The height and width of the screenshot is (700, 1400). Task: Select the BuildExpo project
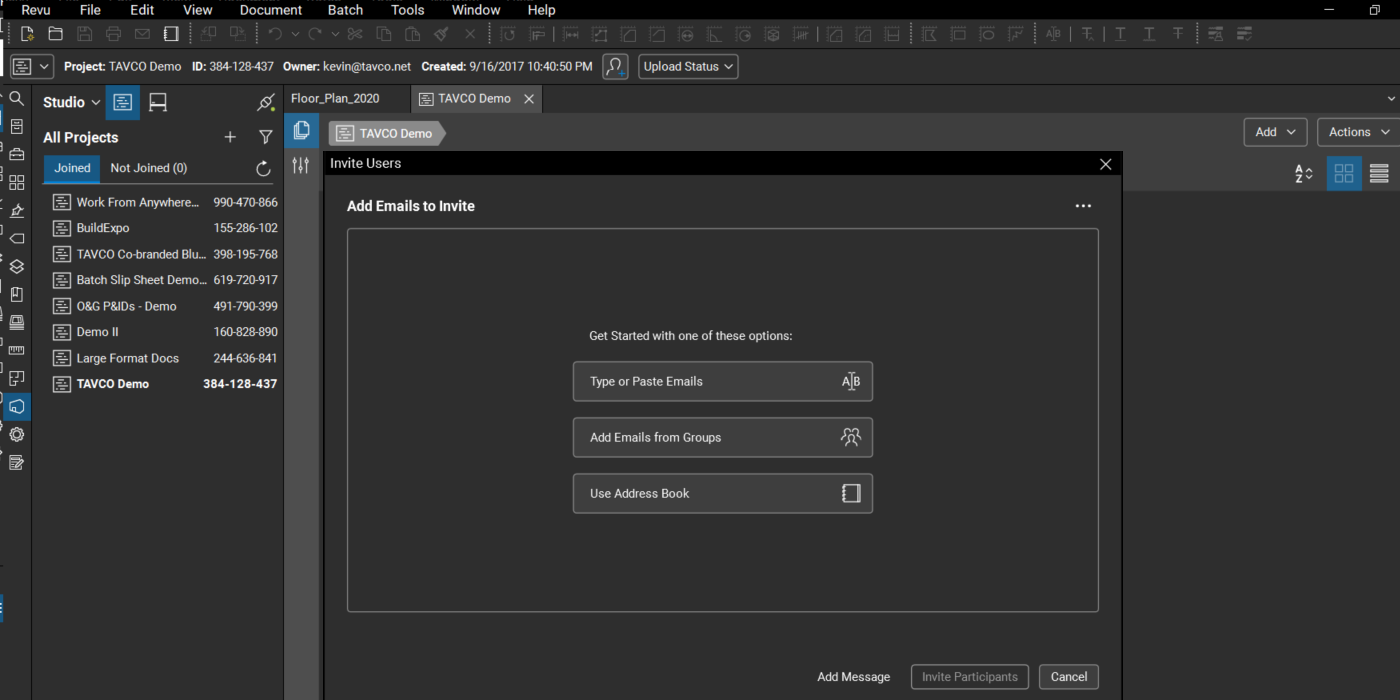pyautogui.click(x=165, y=228)
